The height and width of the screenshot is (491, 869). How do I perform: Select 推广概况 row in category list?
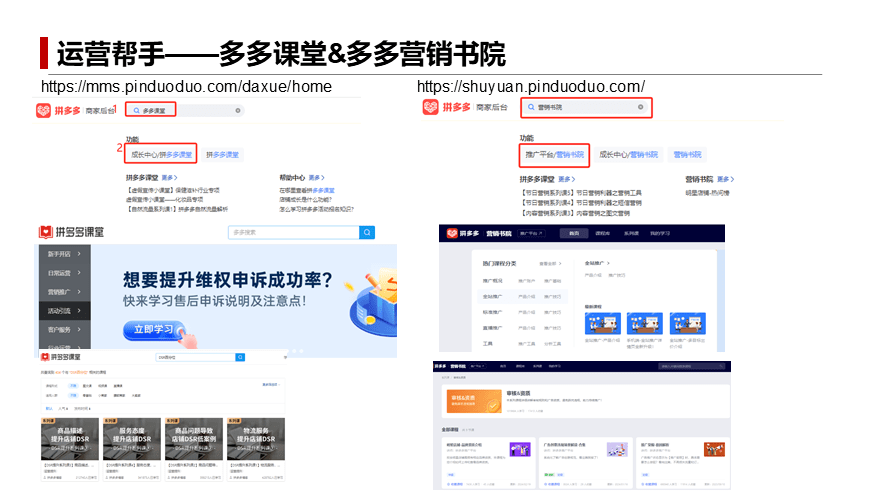click(x=522, y=281)
